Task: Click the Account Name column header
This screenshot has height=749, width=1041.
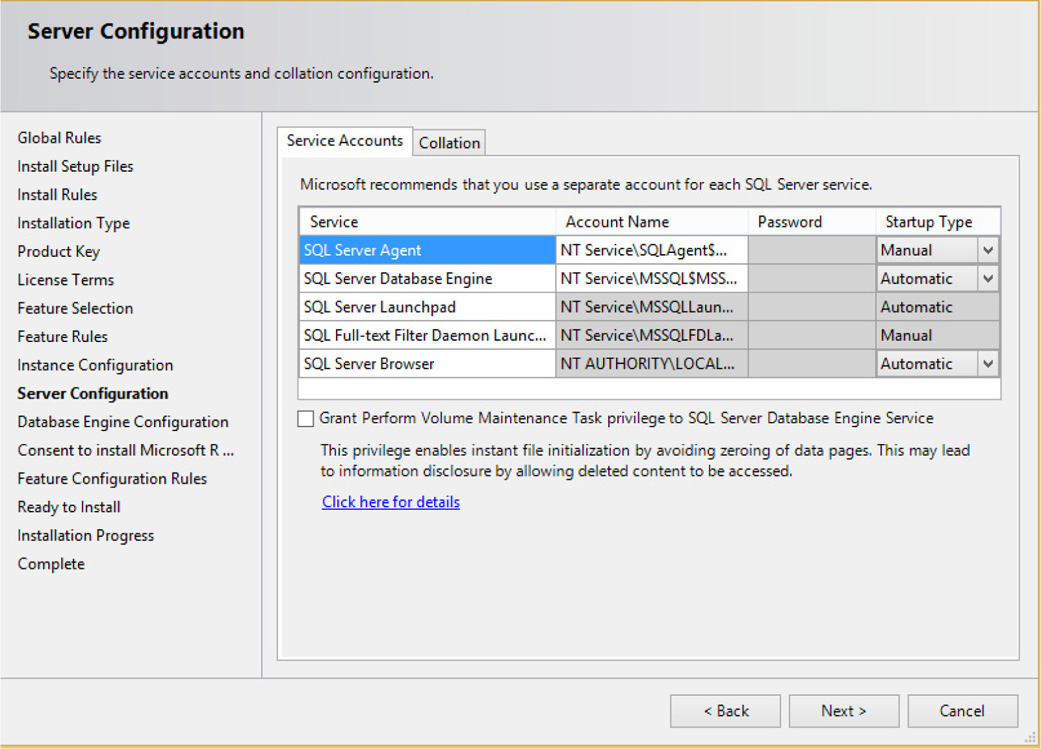Action: tap(652, 222)
